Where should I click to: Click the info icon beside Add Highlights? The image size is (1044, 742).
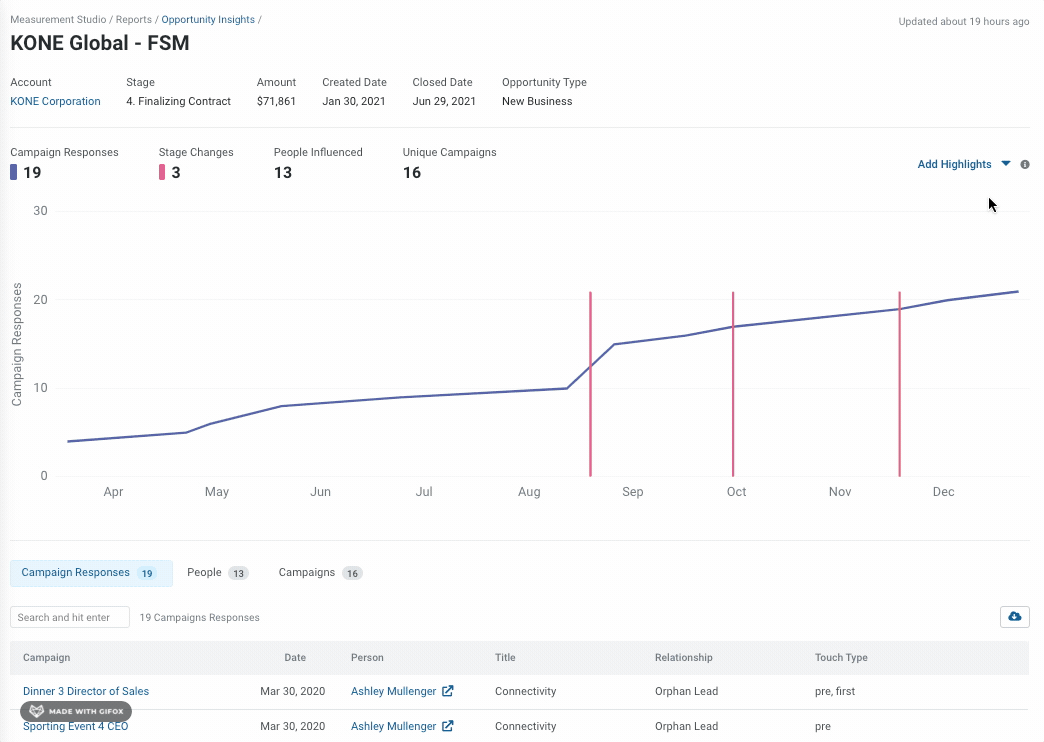pos(1025,165)
